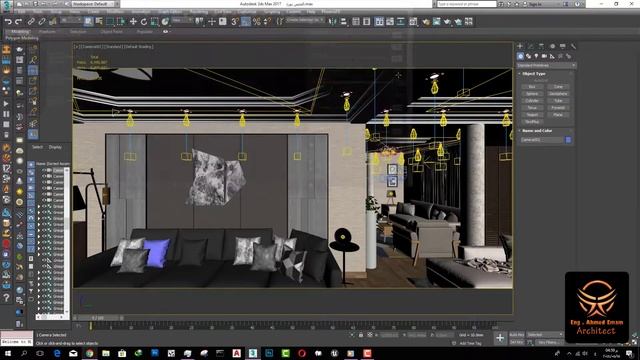The image size is (640, 360).
Task: Click the Plane primitive button
Action: coord(558,115)
